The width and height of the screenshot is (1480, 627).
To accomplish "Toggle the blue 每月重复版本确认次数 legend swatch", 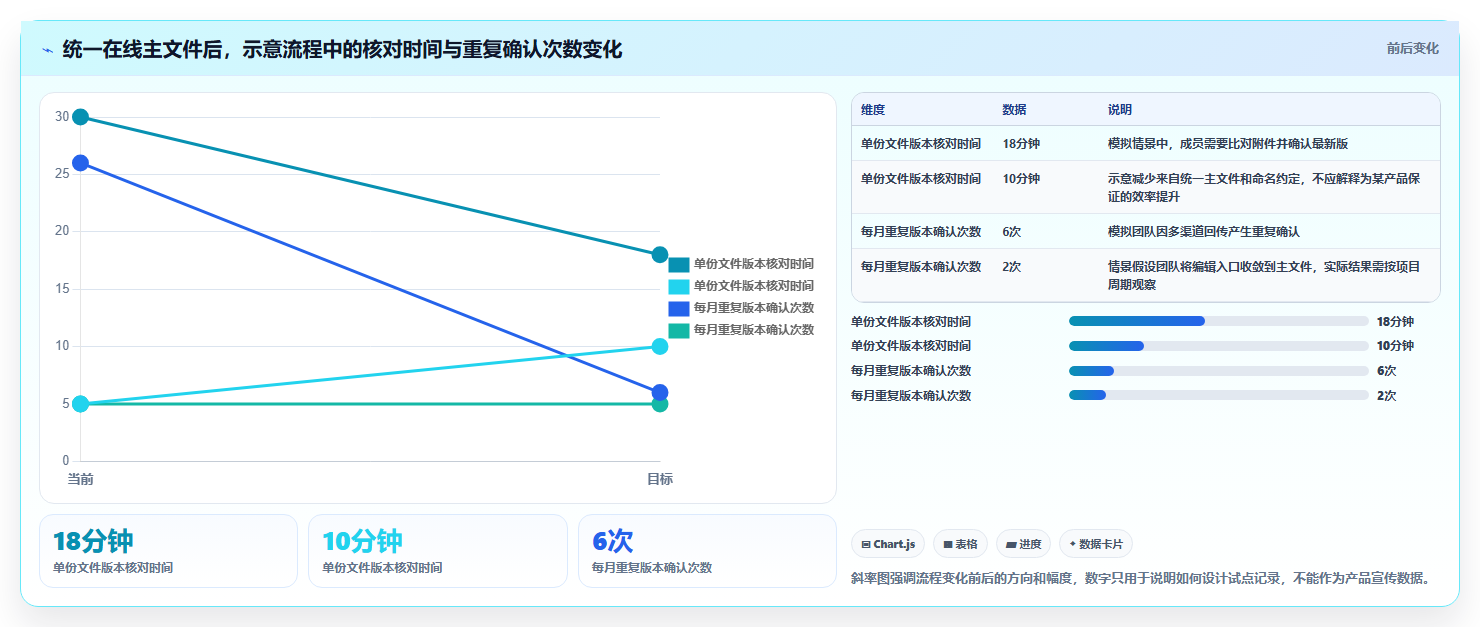I will click(679, 308).
